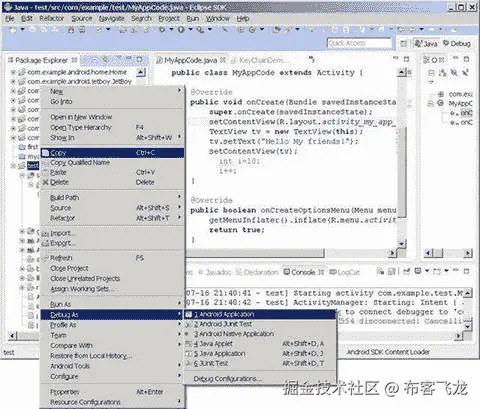Pin the Console view
Screen dimensions: 480x409
(x=407, y=272)
